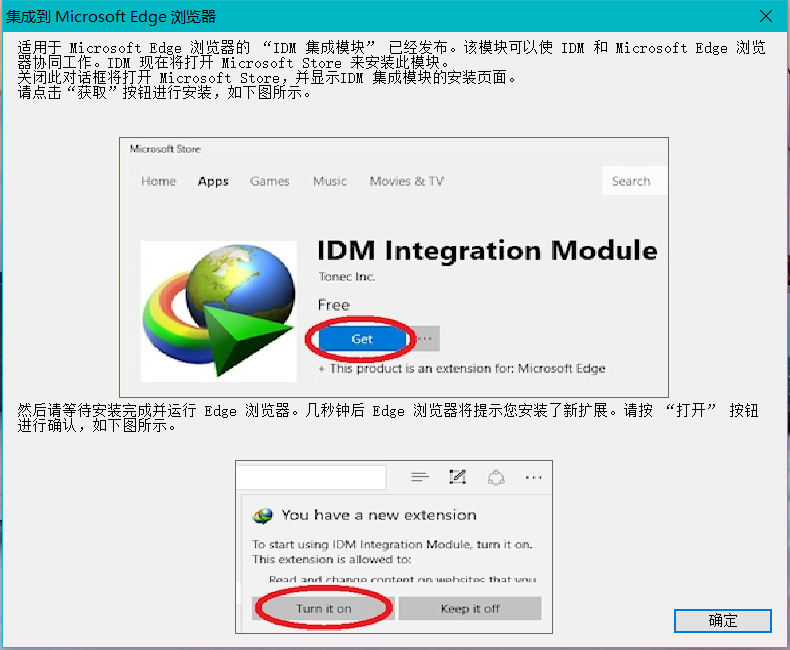Select the Home tab in Store illustration
The image size is (790, 650).
(x=158, y=181)
